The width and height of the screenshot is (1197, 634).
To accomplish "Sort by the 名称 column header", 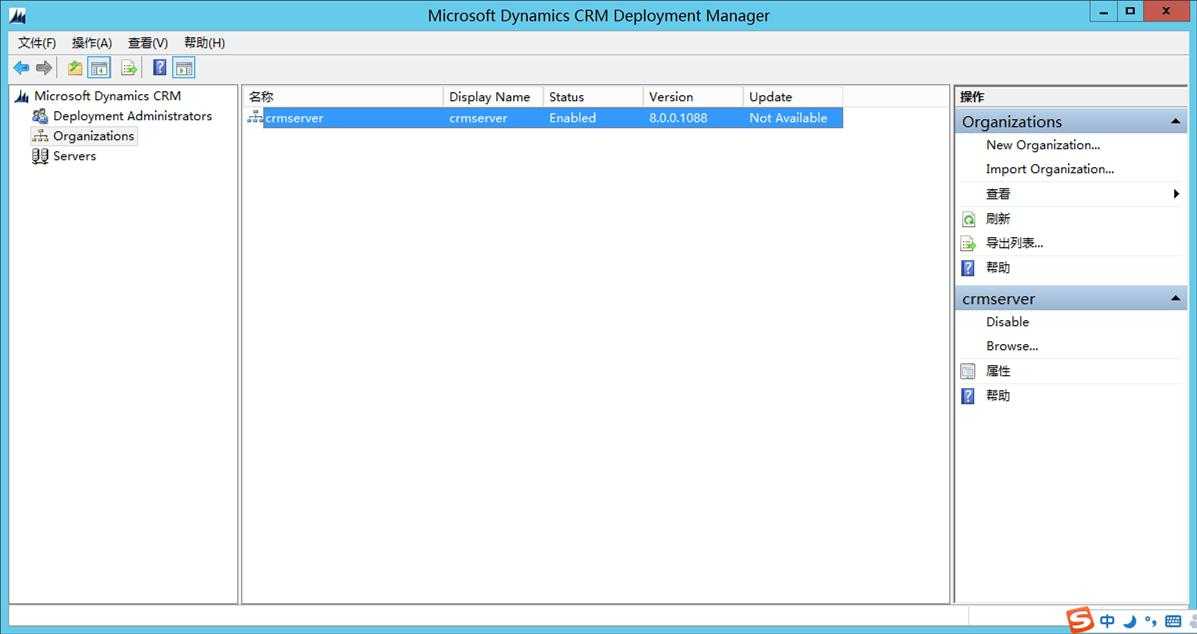I will [343, 97].
